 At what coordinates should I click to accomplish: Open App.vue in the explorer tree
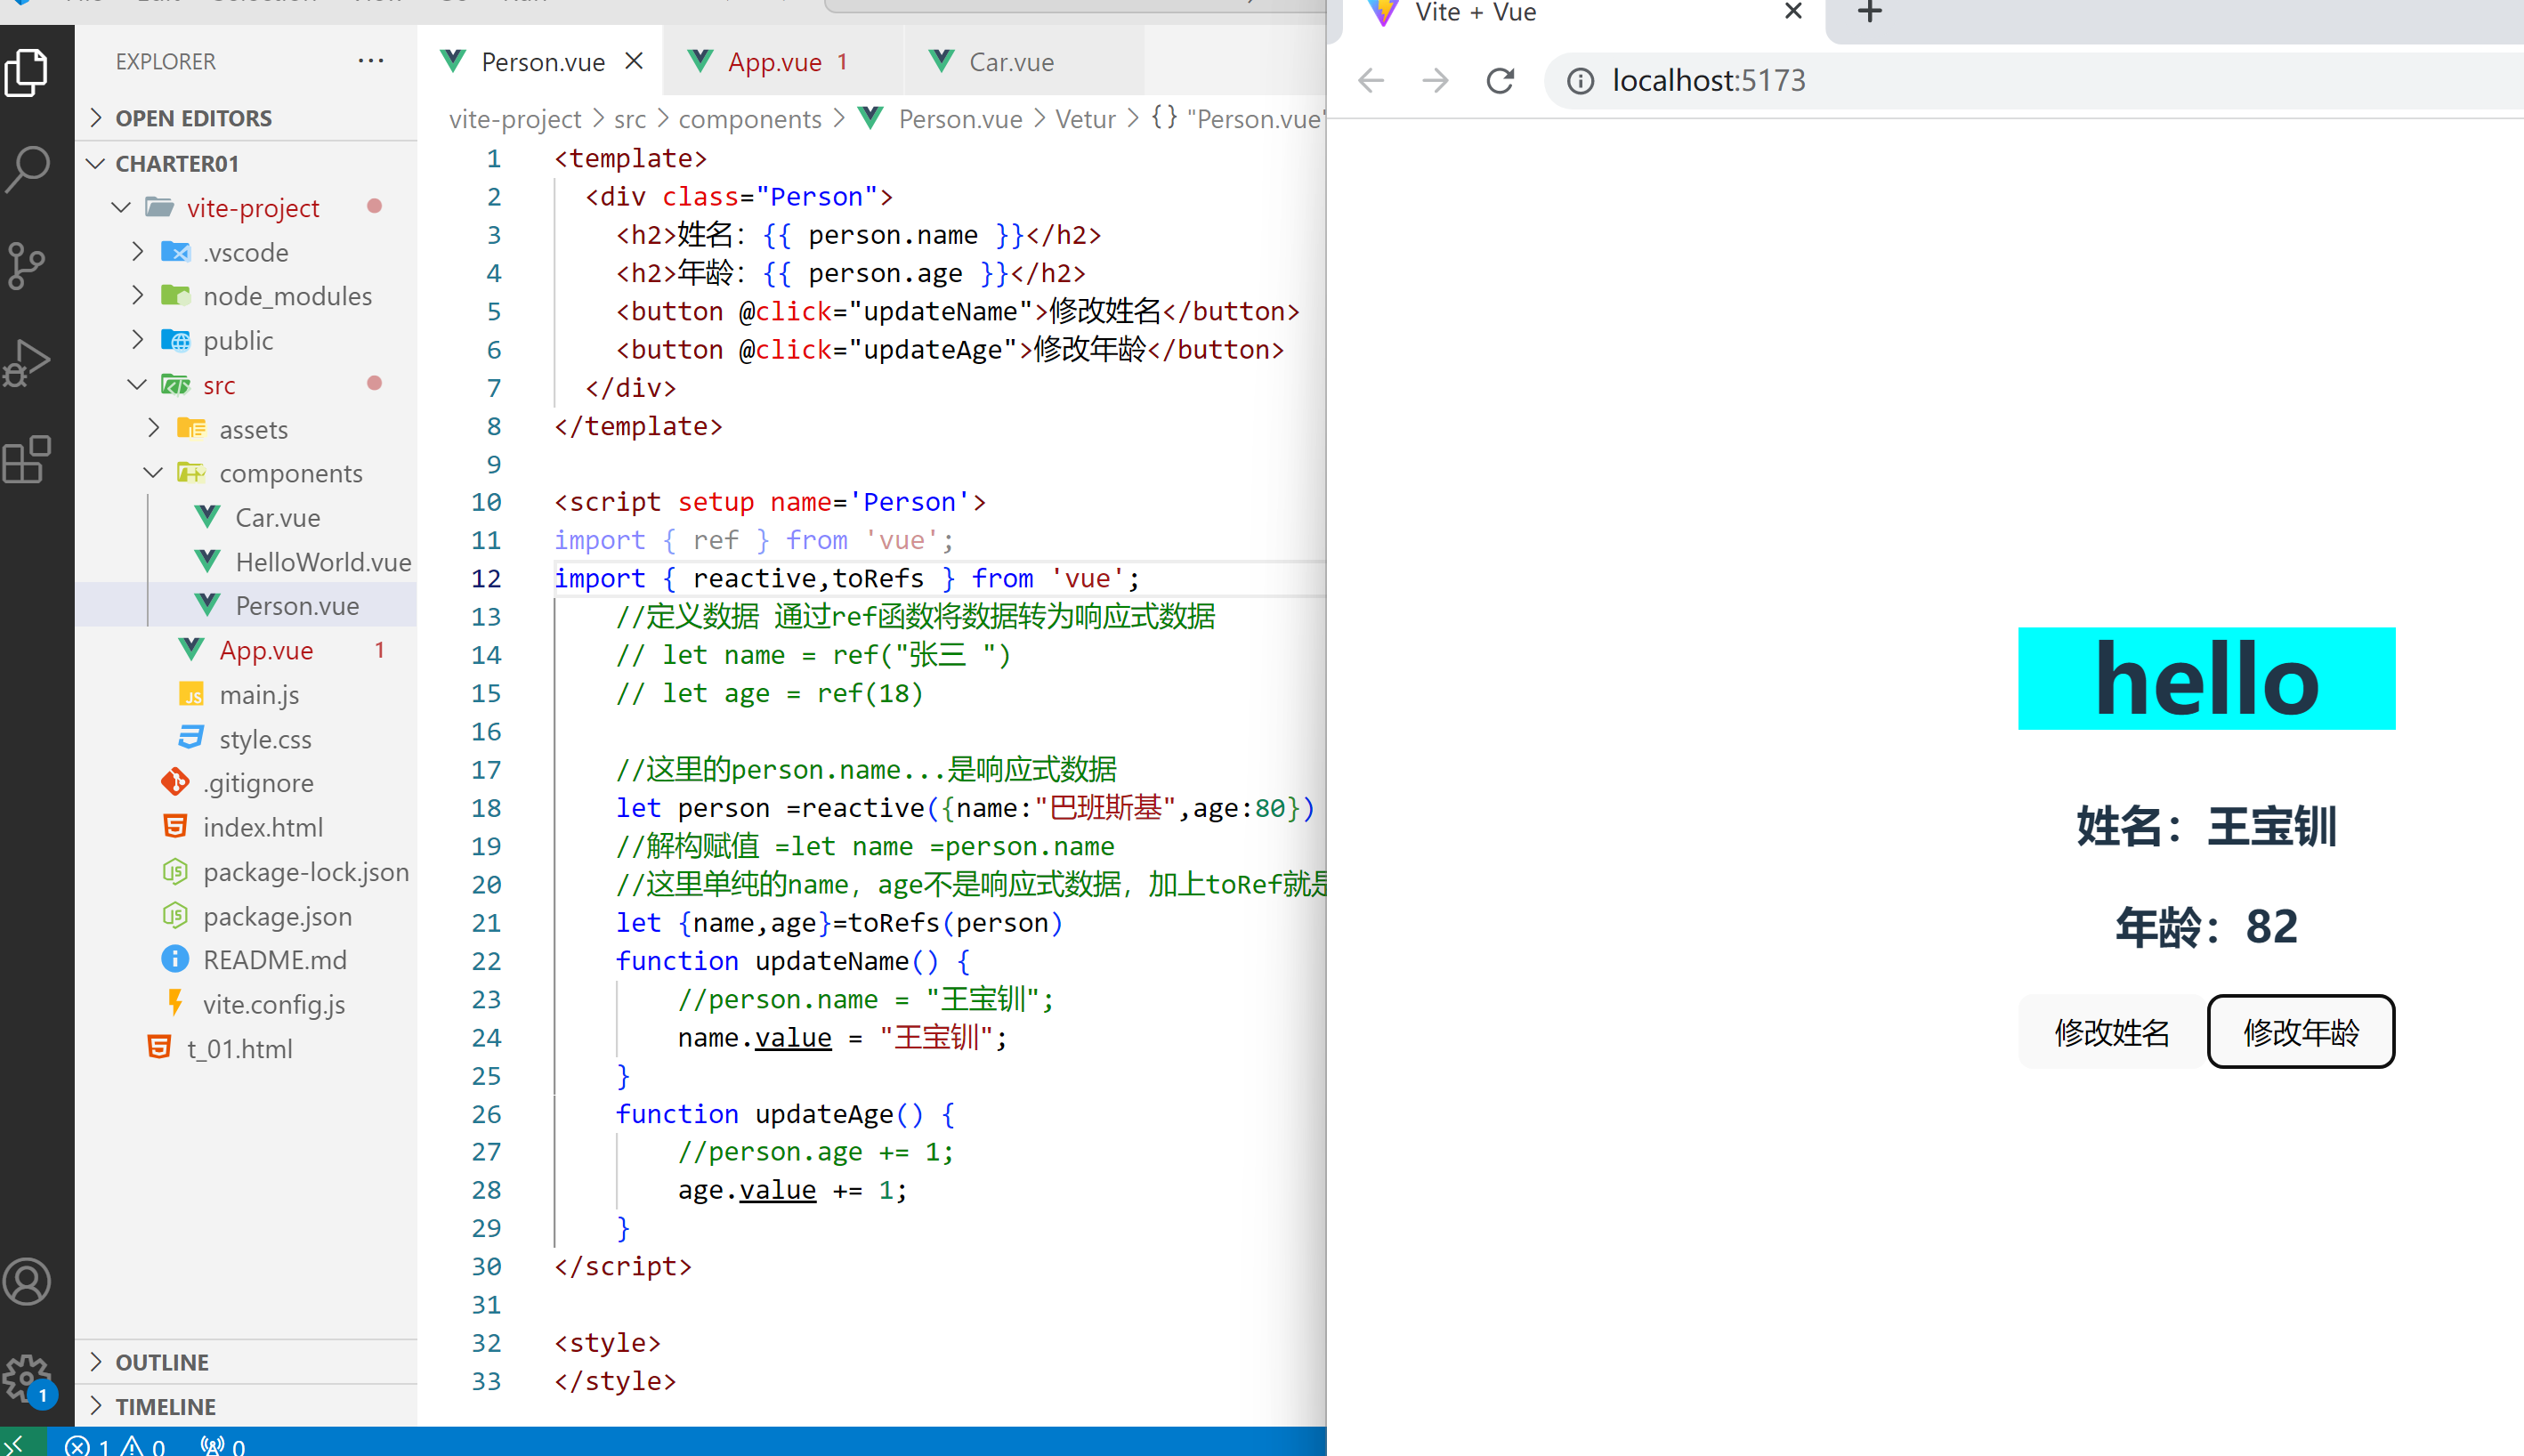point(246,650)
